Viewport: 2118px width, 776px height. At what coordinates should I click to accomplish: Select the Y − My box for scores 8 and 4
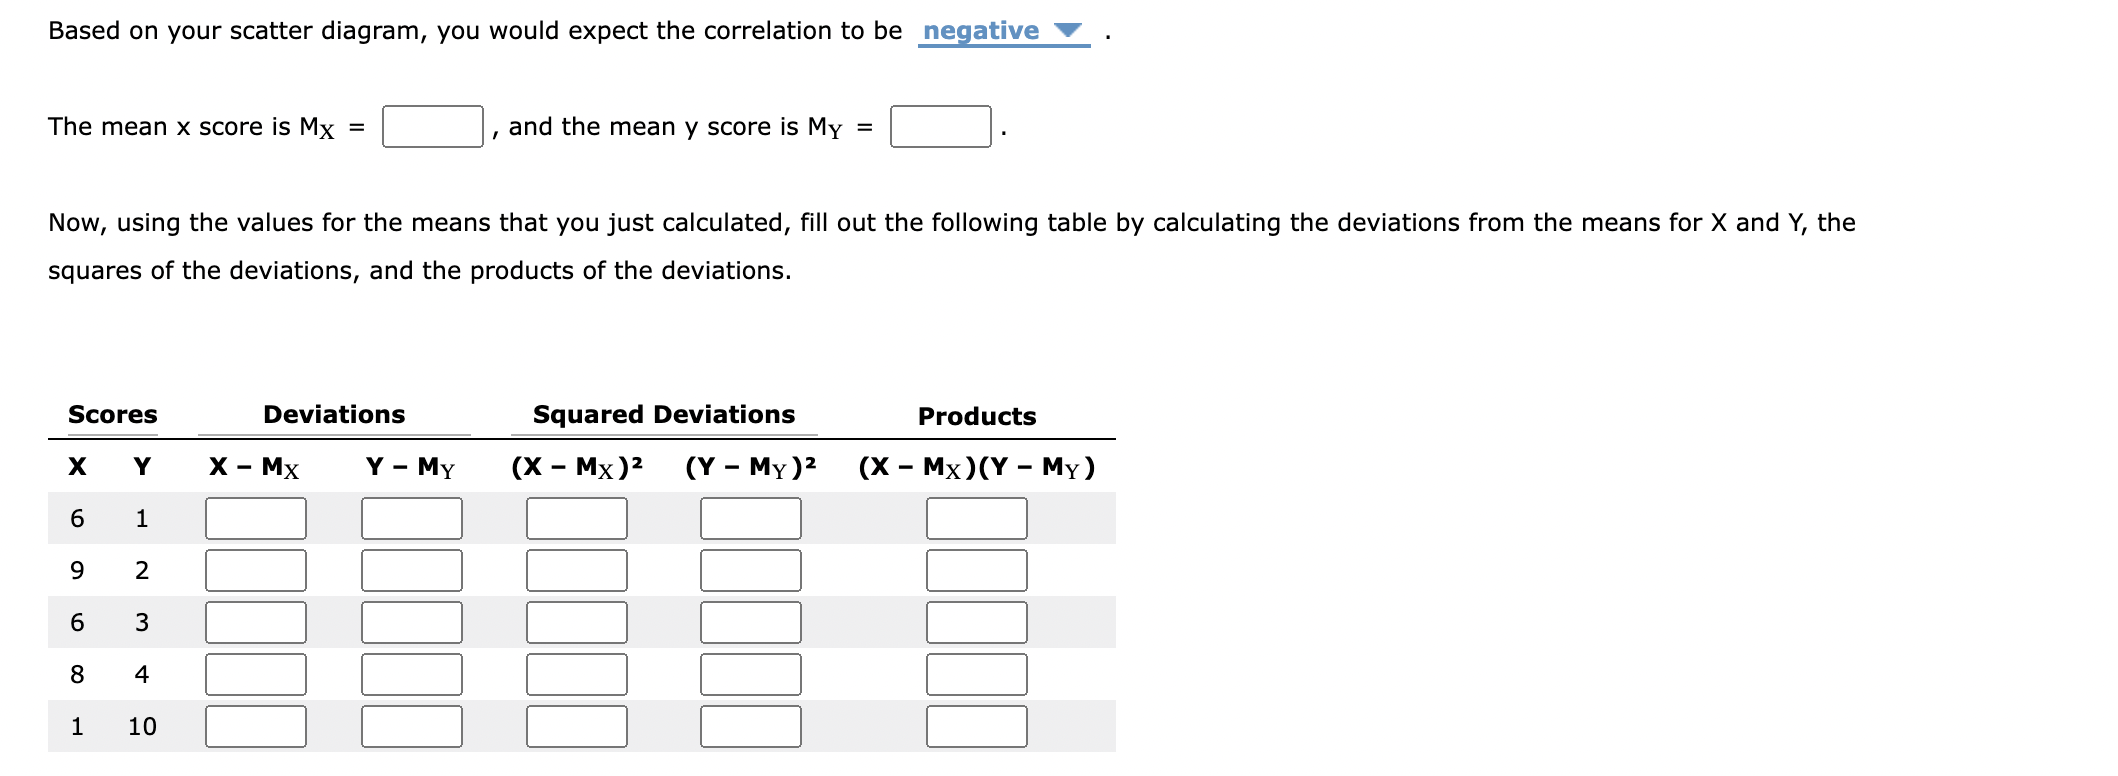click(411, 674)
